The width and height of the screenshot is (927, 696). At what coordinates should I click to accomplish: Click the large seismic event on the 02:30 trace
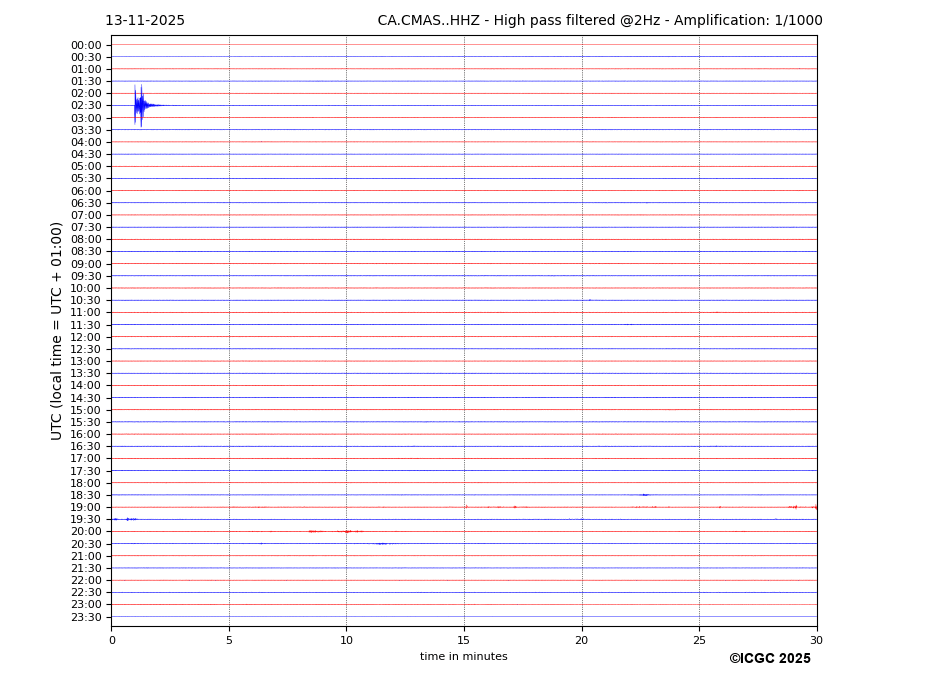tap(140, 105)
